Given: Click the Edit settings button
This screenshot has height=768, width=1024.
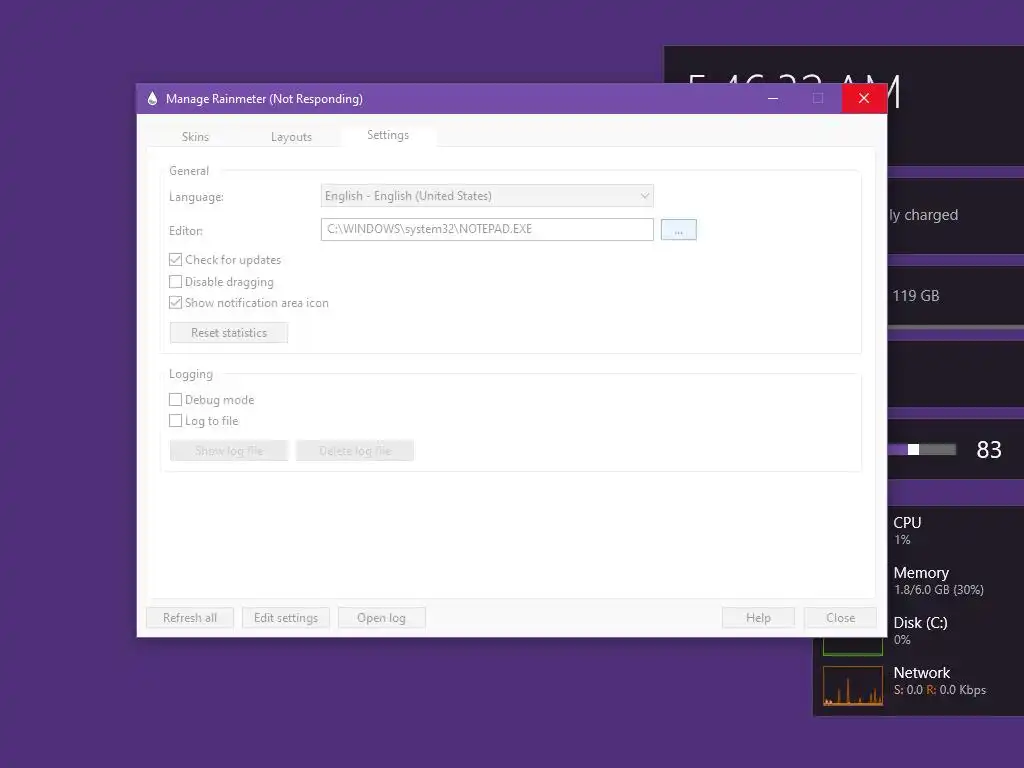Looking at the screenshot, I should click(x=286, y=618).
